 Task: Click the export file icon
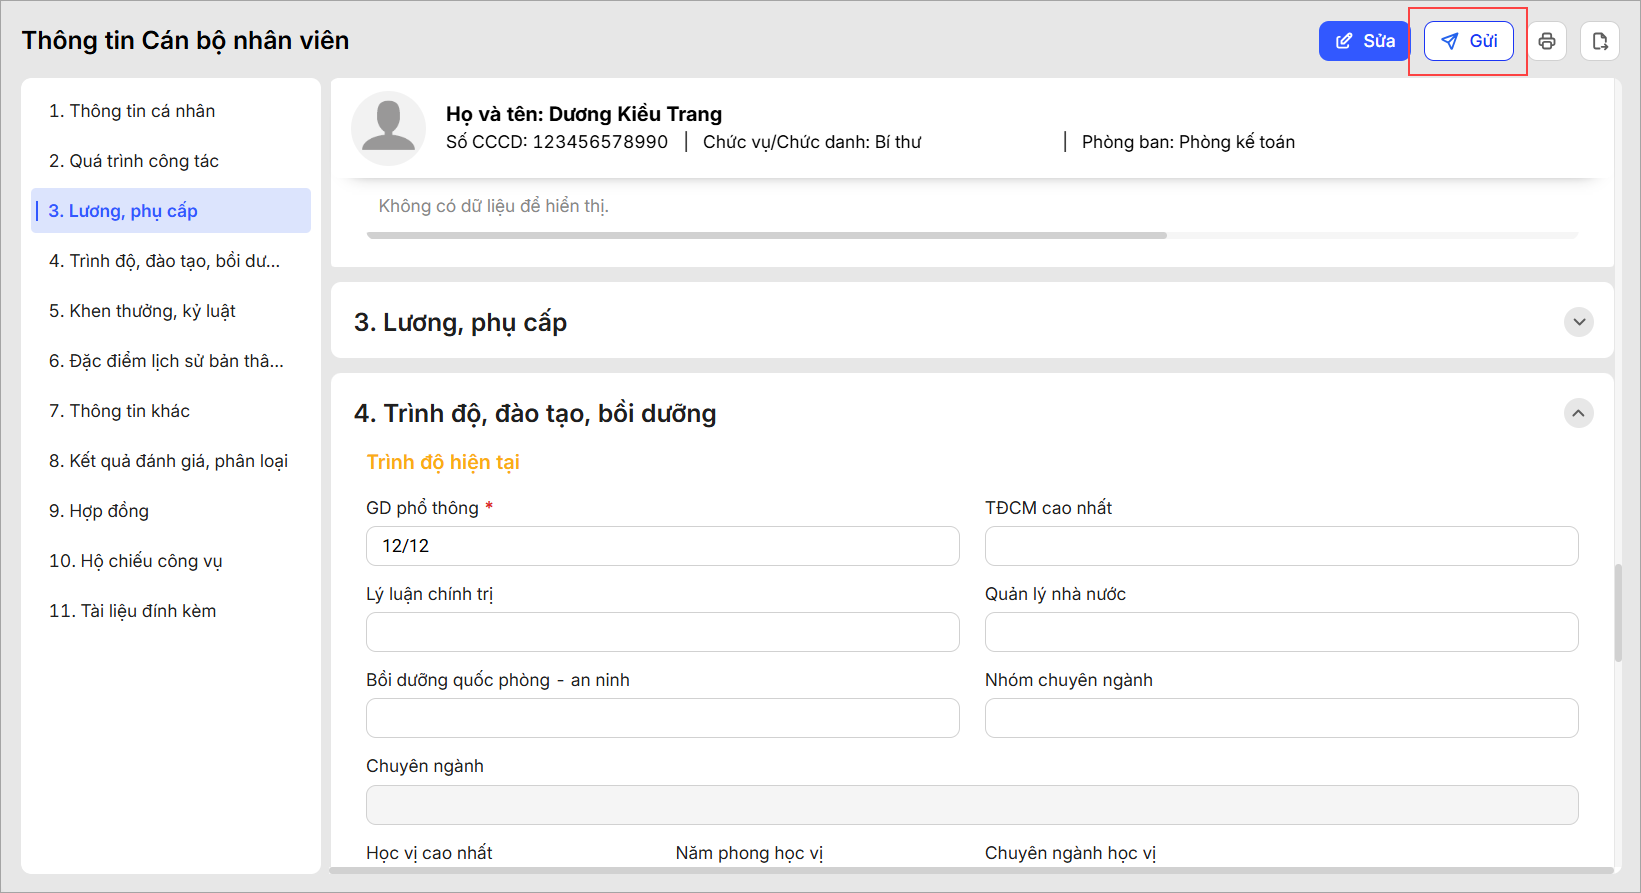[x=1600, y=41]
